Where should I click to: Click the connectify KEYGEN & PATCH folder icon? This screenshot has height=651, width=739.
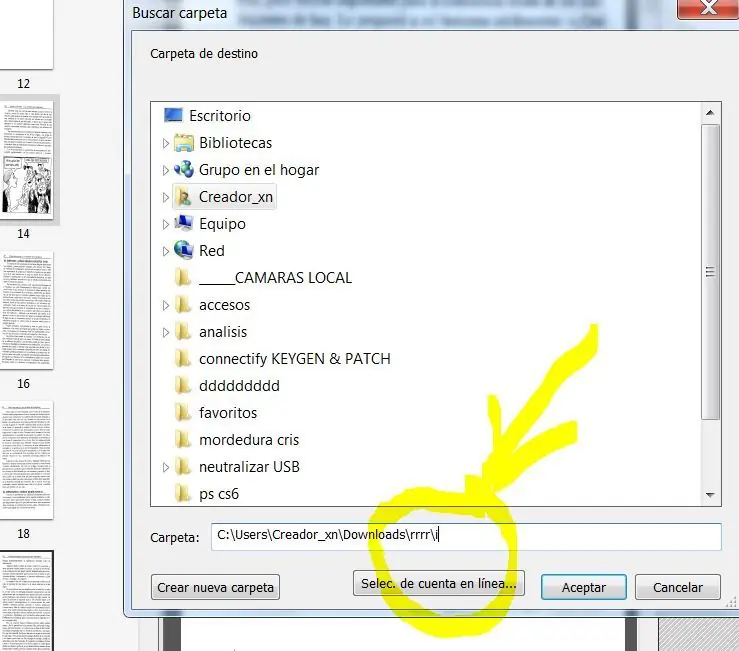coord(182,359)
